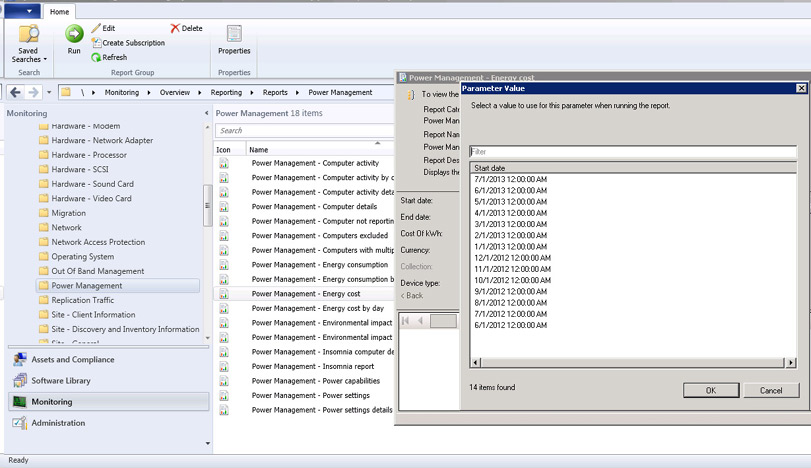Select start date 7/1/2013 12:00:00 AM

pyautogui.click(x=510, y=179)
